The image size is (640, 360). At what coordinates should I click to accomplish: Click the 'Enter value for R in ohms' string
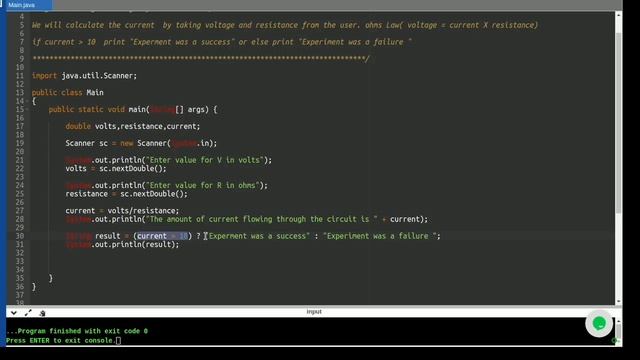point(203,185)
